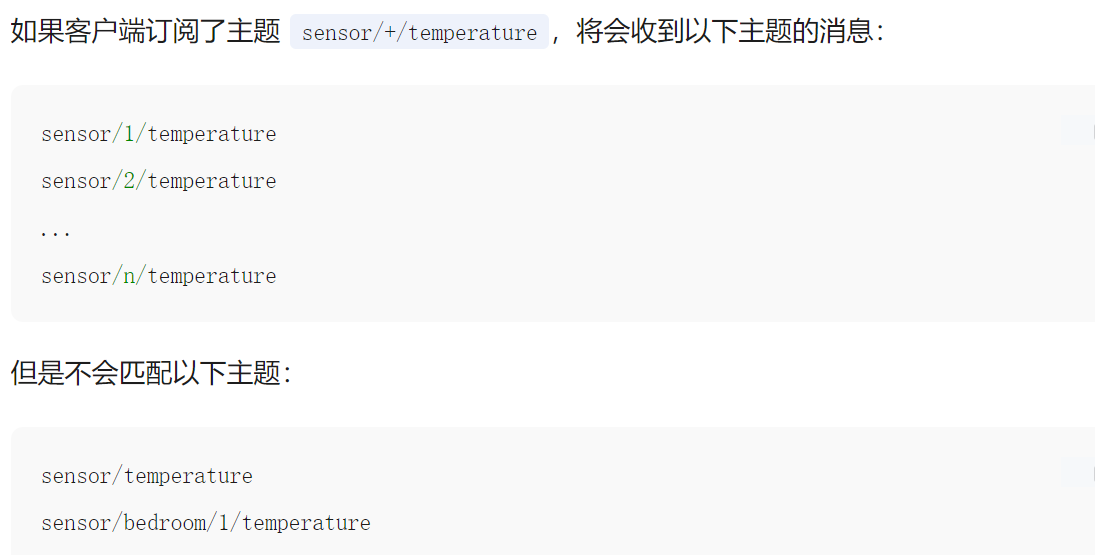Click the green letter n in topic line

click(130, 276)
